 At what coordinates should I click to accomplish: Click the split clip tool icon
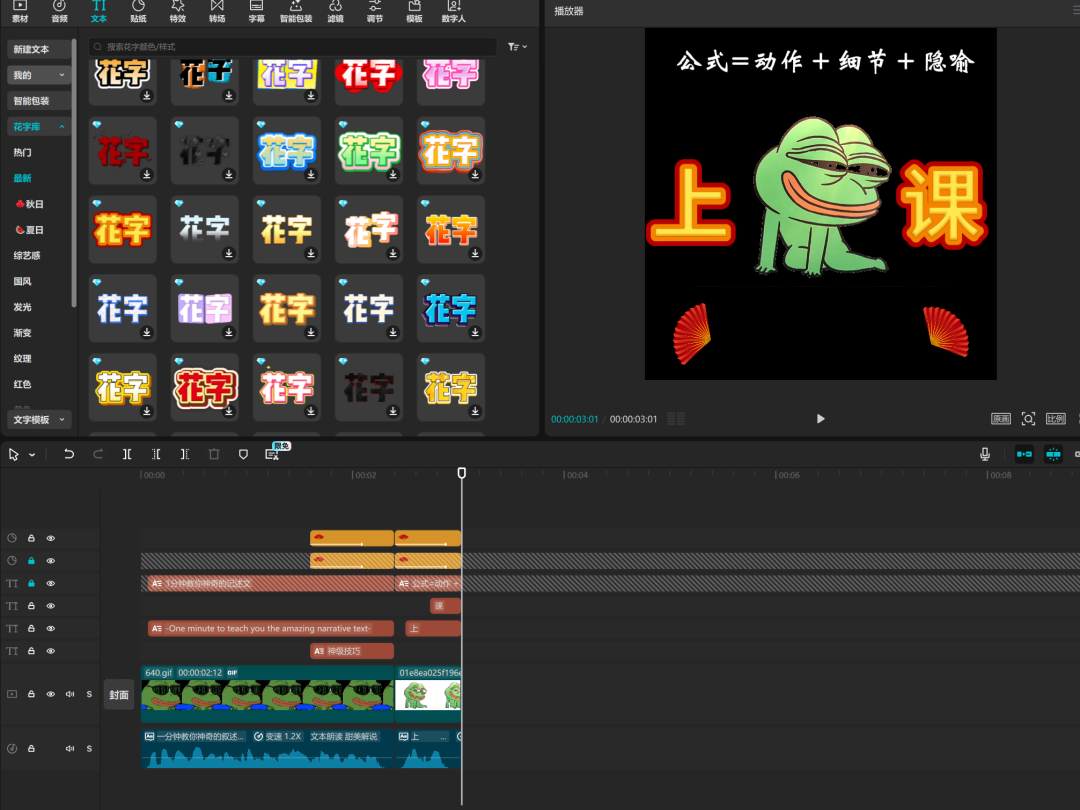[127, 454]
